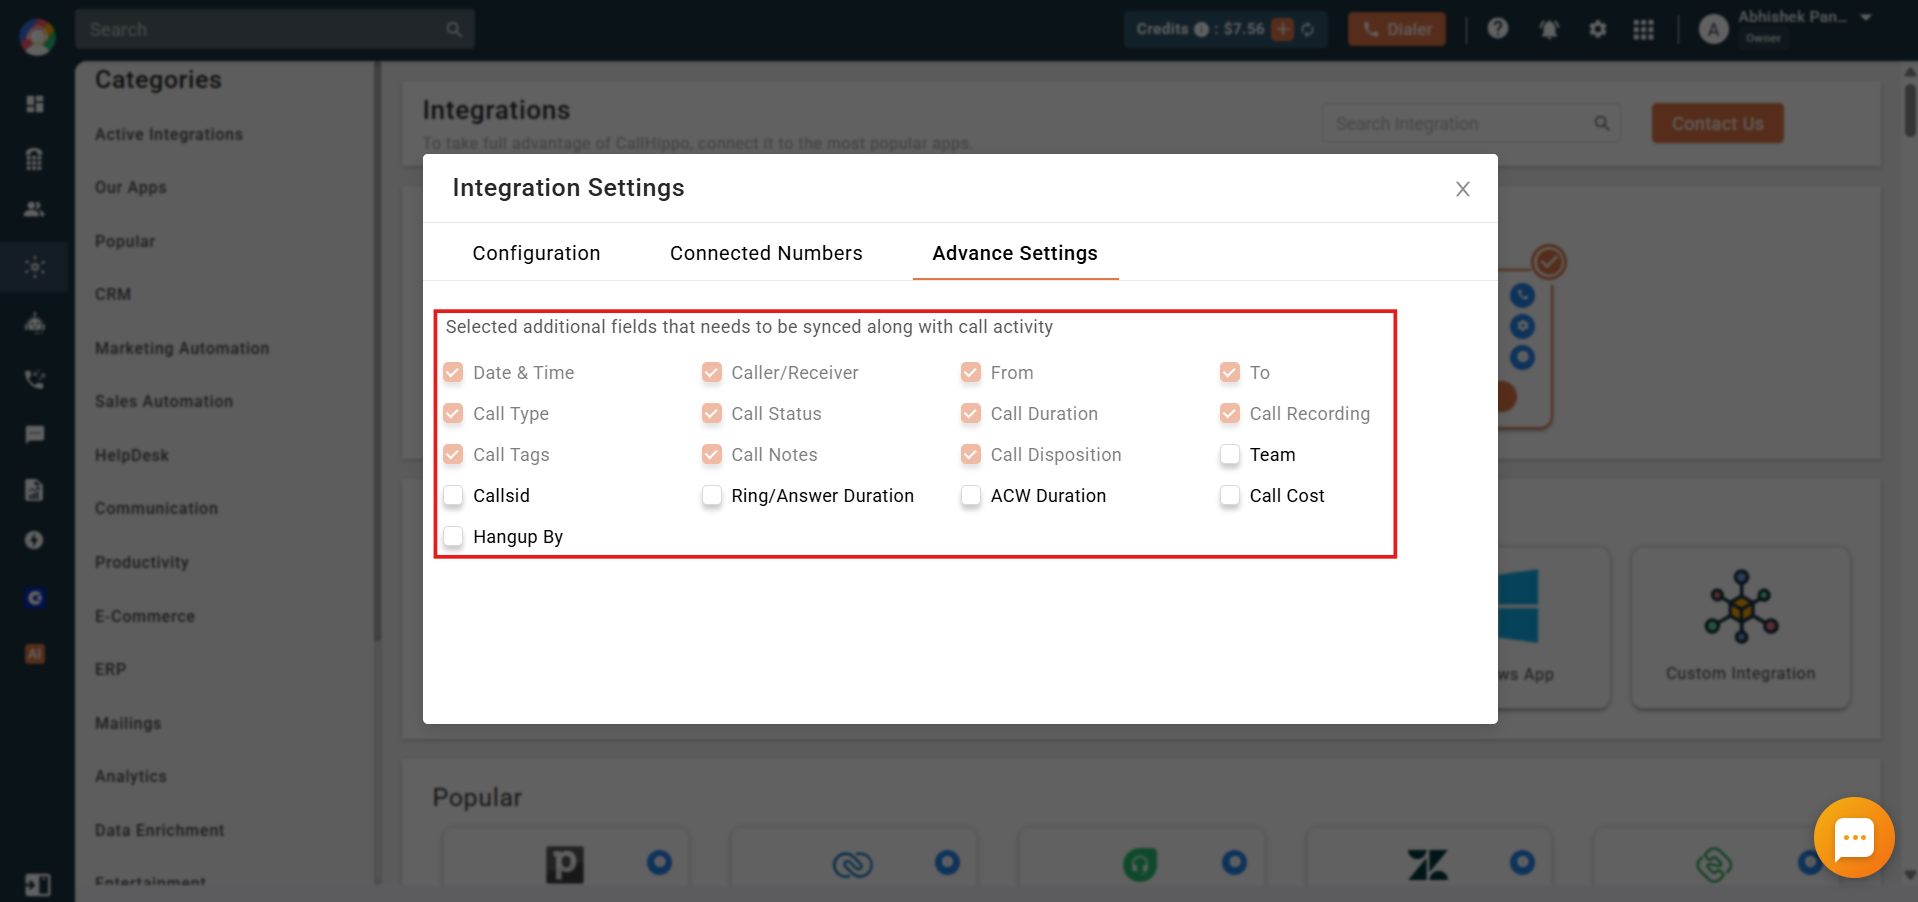Click the Data Enrichment category link
Screen dimensions: 1918x902
160,830
